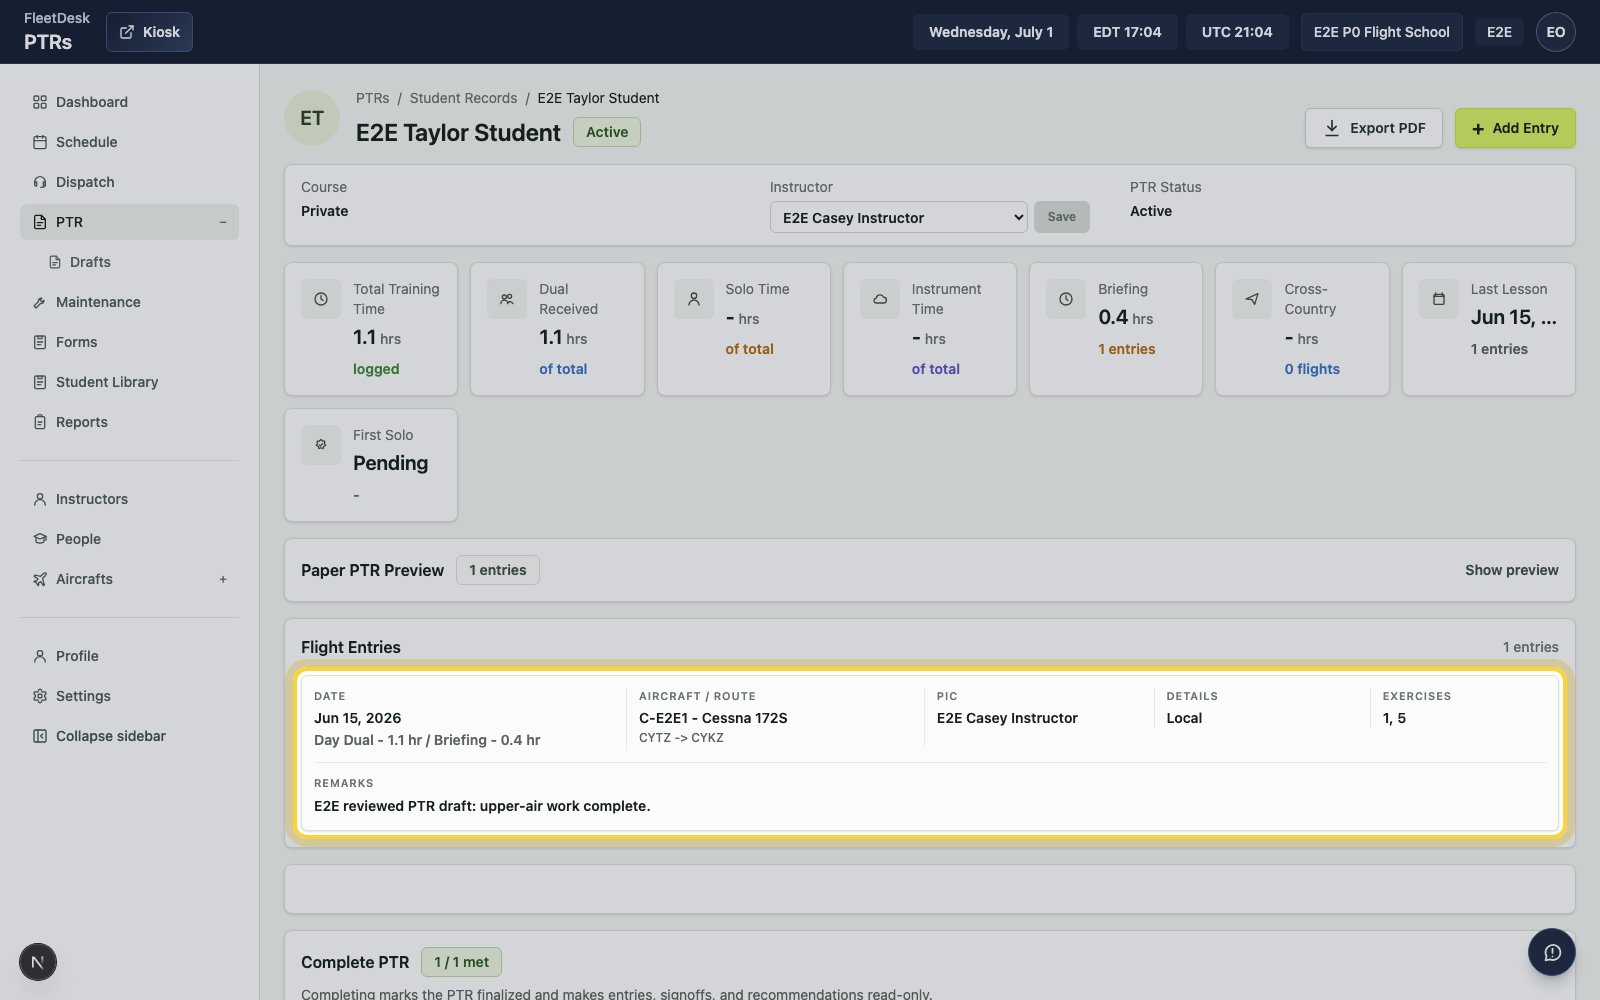Click the Dispatch headset icon
This screenshot has height=1000, width=1600.
[x=40, y=182]
